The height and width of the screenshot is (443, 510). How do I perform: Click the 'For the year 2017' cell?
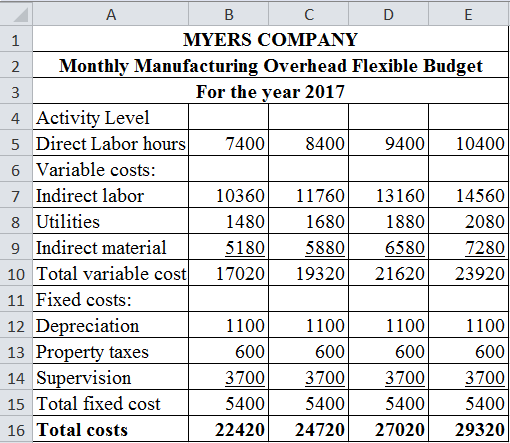tap(271, 91)
